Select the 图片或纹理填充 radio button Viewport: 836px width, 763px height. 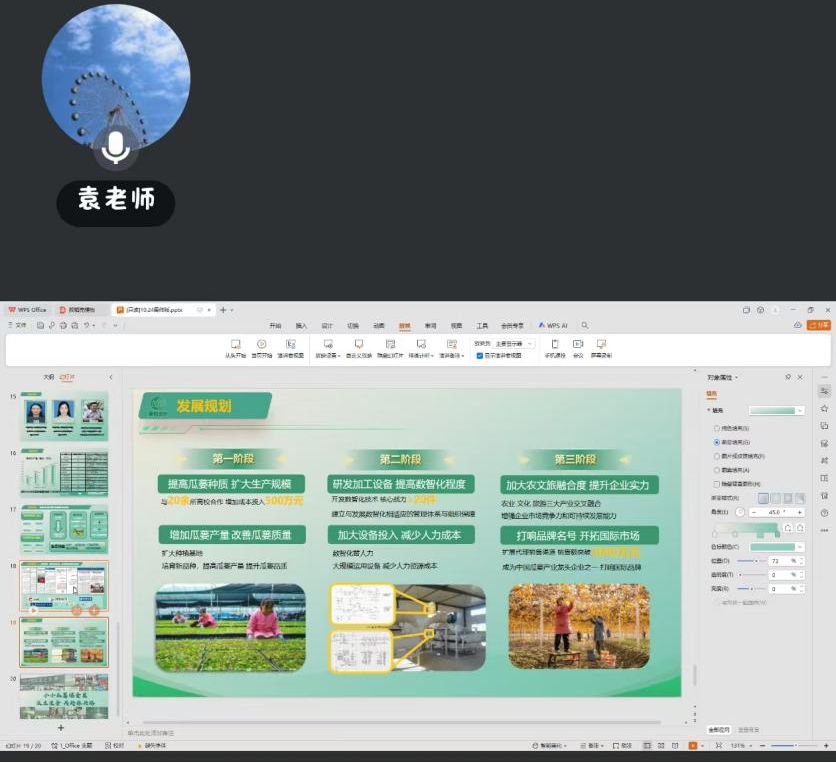[x=717, y=455]
